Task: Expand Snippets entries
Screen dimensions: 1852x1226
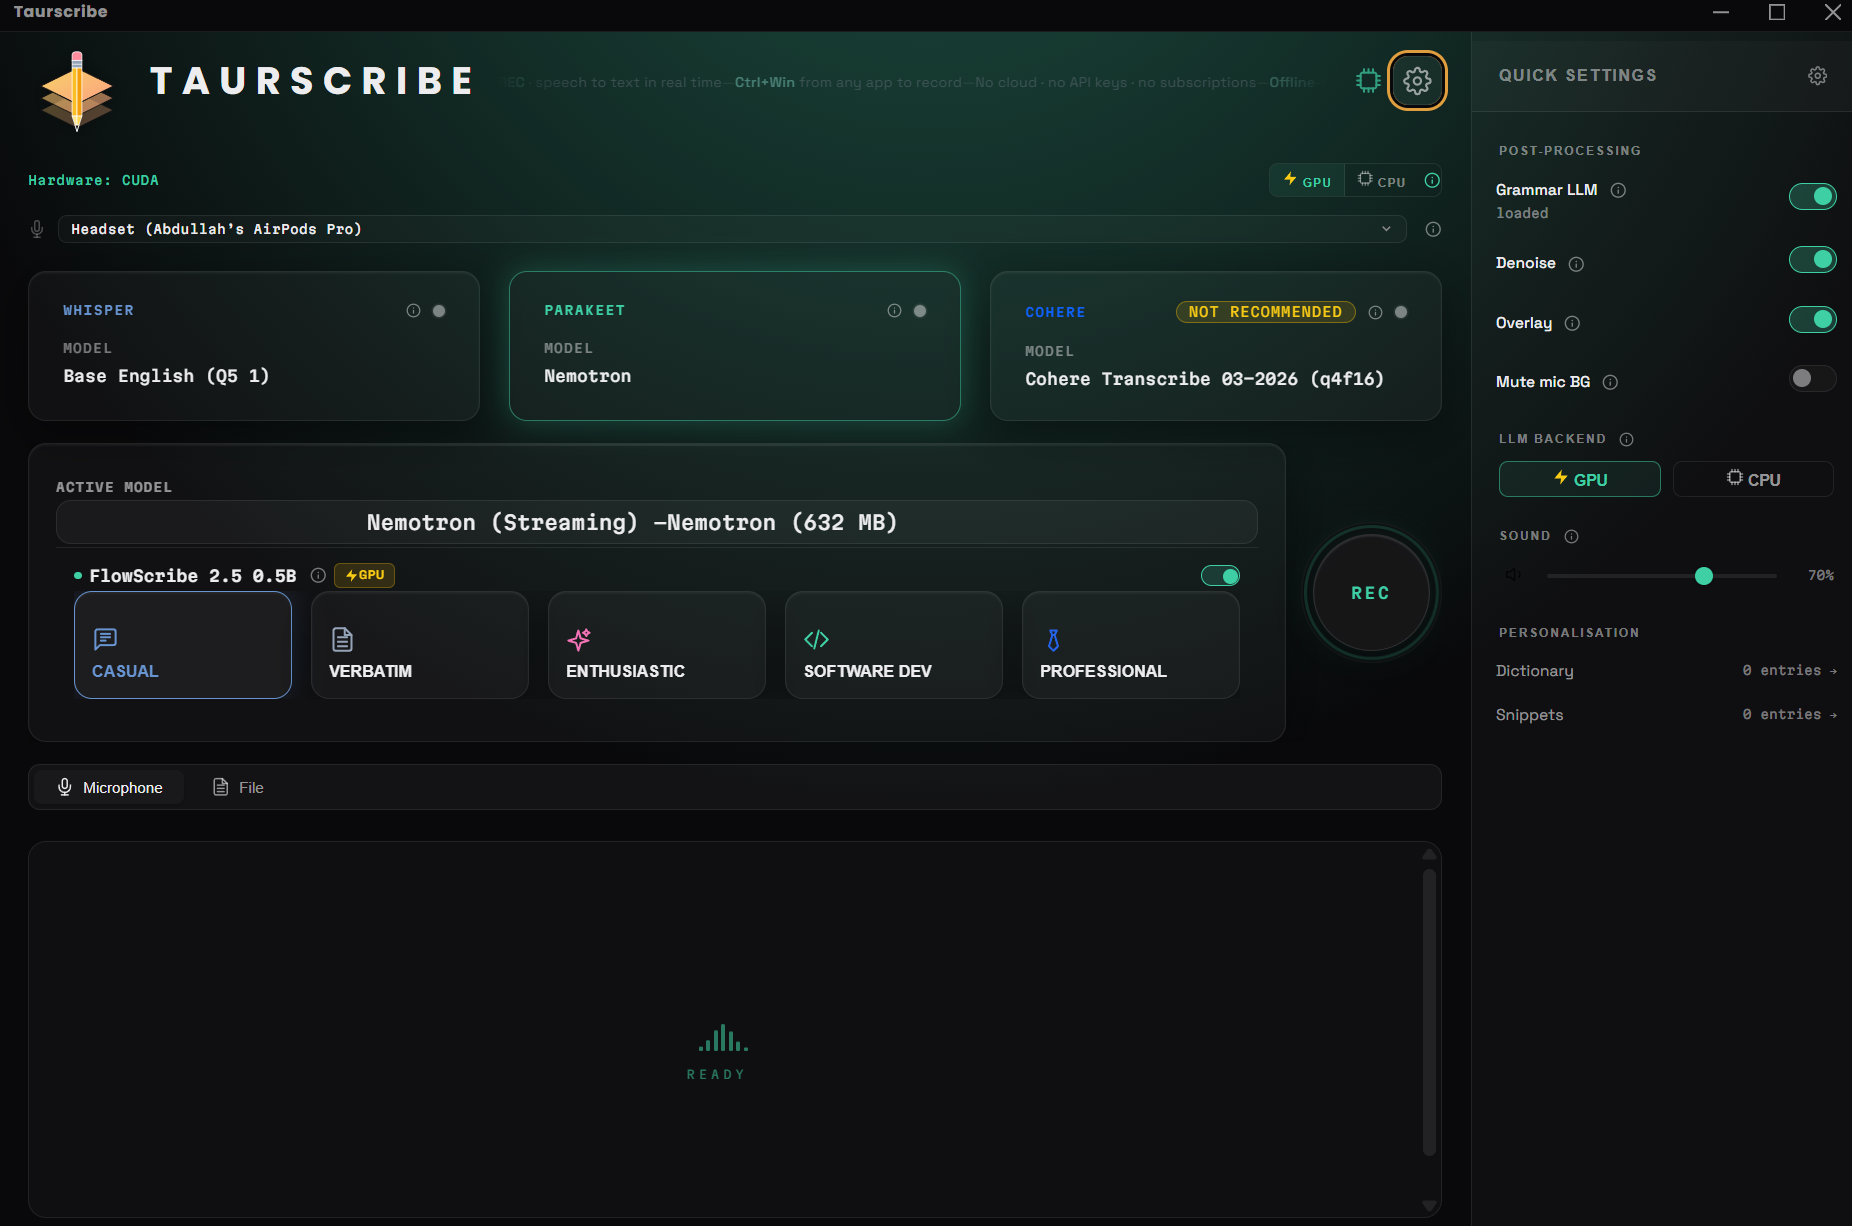Action: [1666, 715]
